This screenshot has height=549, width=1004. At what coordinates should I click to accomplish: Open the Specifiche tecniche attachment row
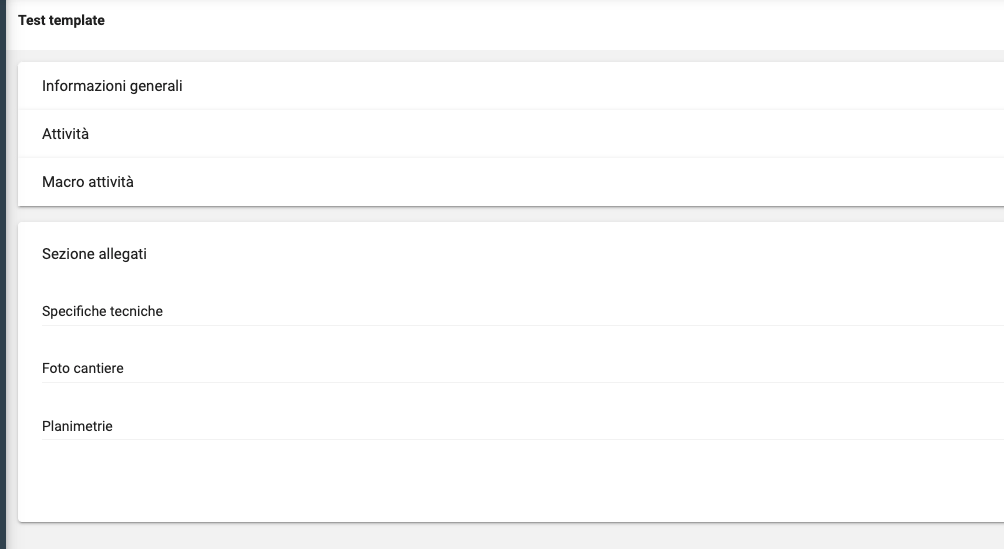(102, 311)
